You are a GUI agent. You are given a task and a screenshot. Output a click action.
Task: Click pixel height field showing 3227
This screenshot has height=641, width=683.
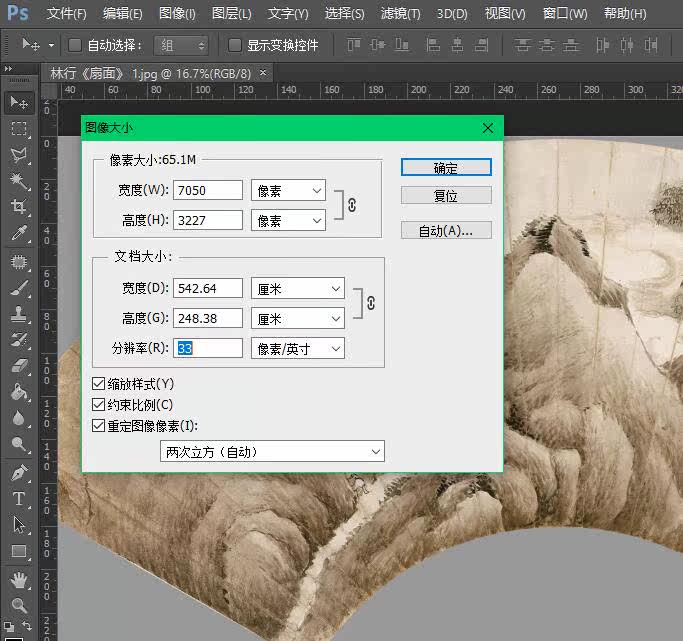[208, 220]
